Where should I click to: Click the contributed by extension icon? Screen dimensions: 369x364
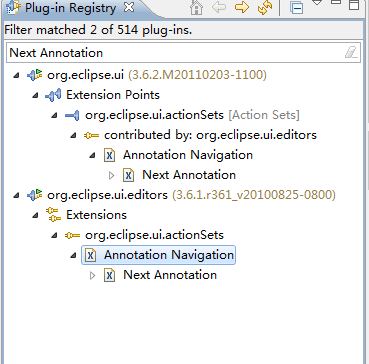point(91,135)
